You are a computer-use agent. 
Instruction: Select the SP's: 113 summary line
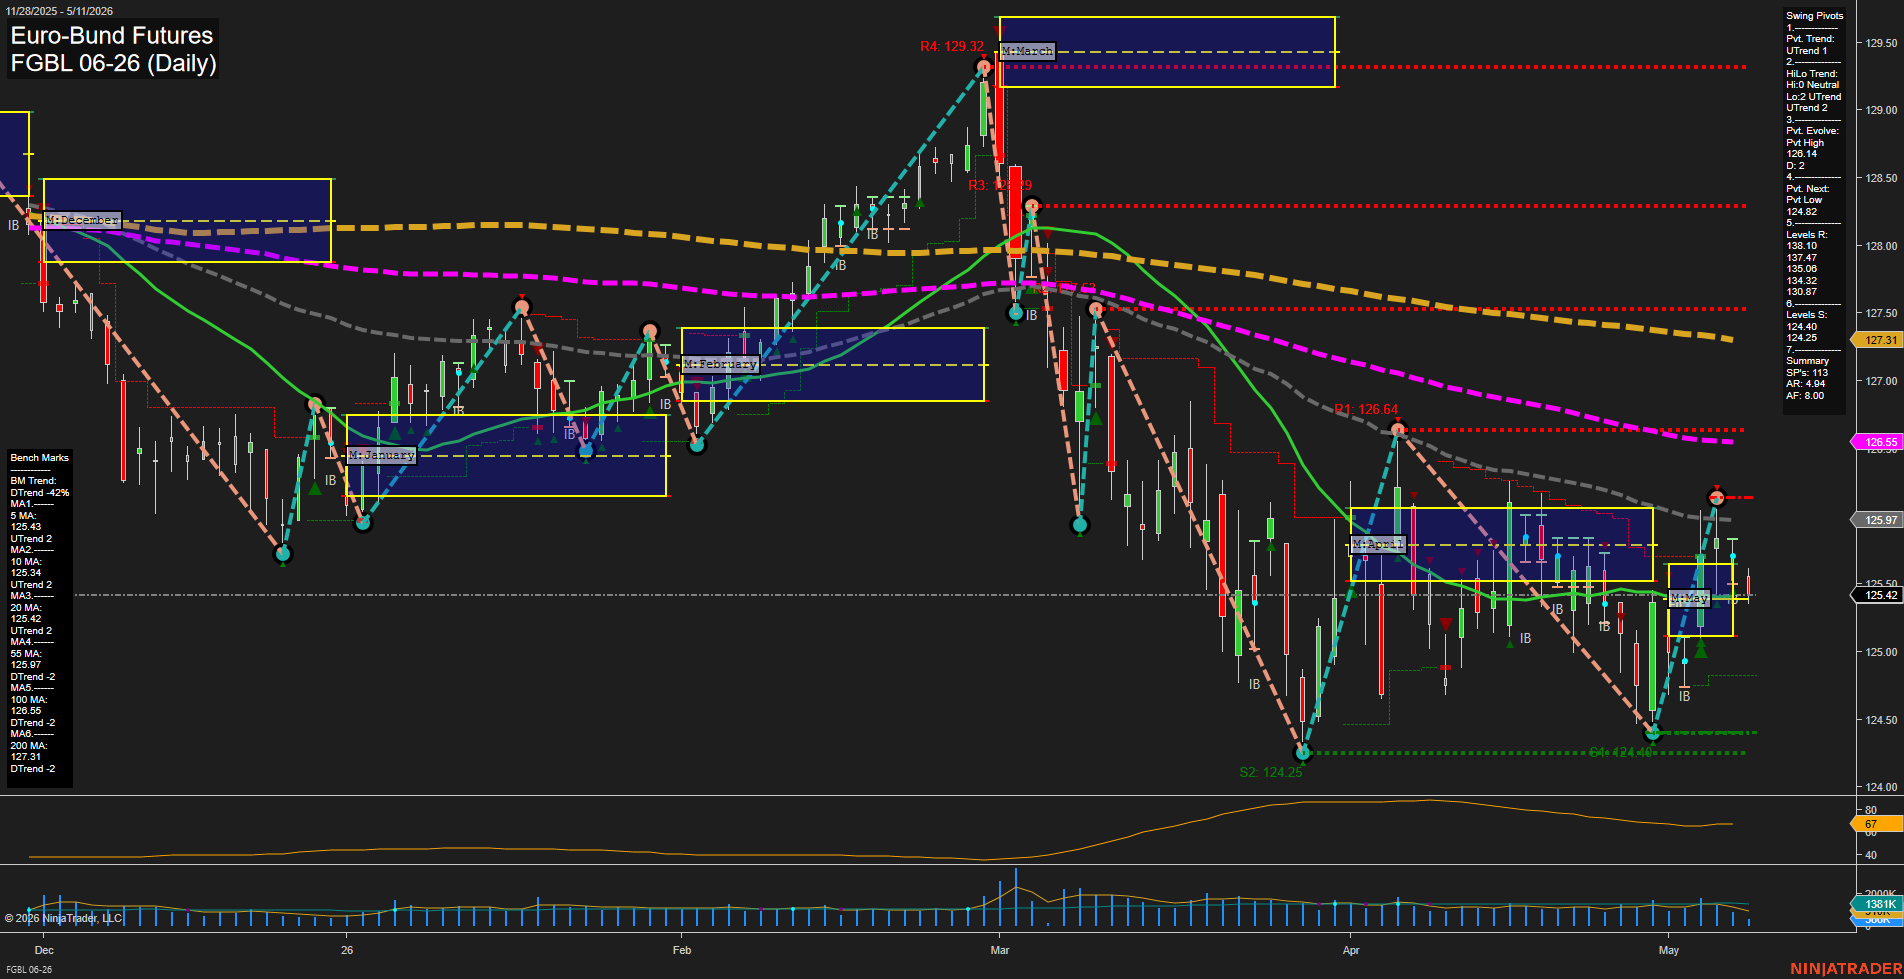click(1807, 373)
